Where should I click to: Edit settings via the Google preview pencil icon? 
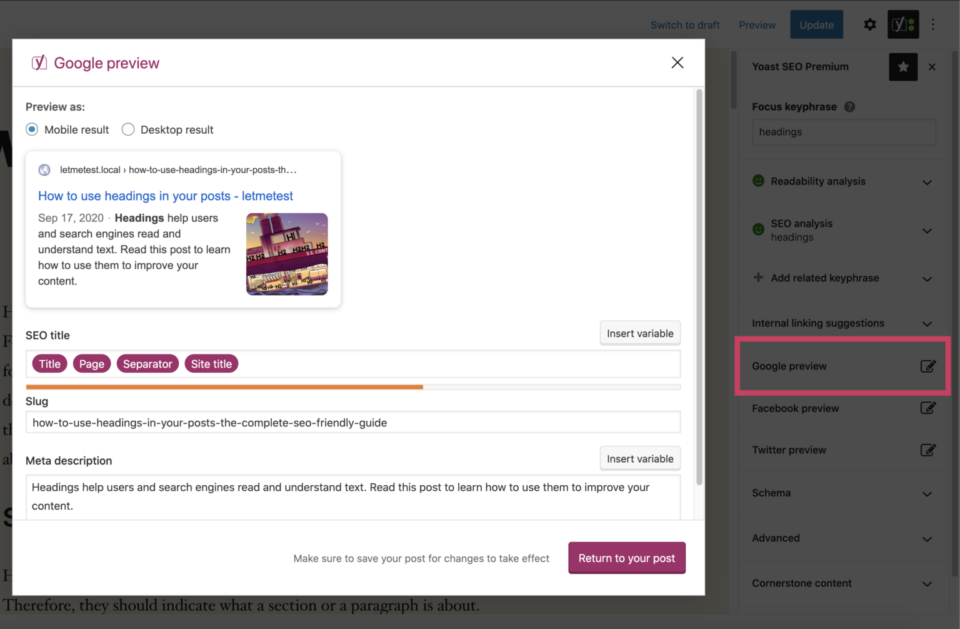coord(930,366)
